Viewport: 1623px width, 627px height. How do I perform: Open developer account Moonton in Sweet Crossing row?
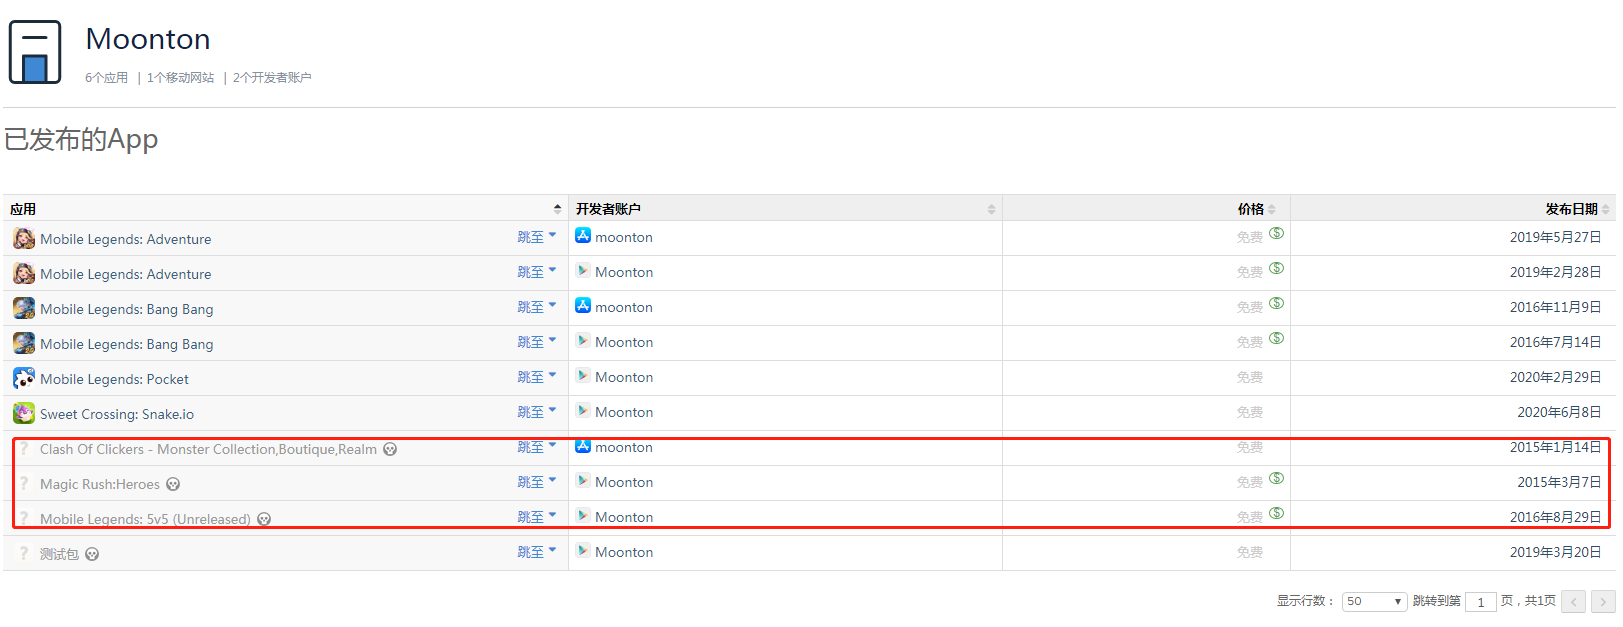click(624, 413)
